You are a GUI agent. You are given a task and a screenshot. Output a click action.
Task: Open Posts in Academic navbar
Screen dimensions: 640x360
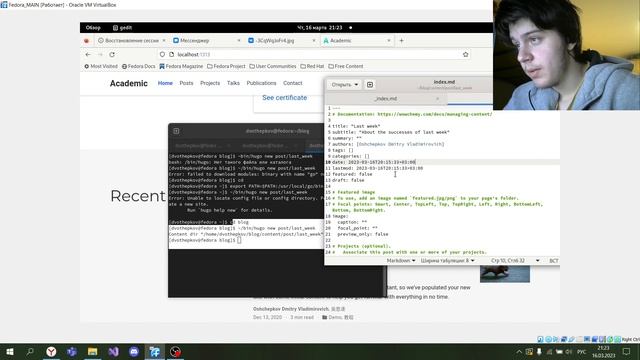pos(186,83)
